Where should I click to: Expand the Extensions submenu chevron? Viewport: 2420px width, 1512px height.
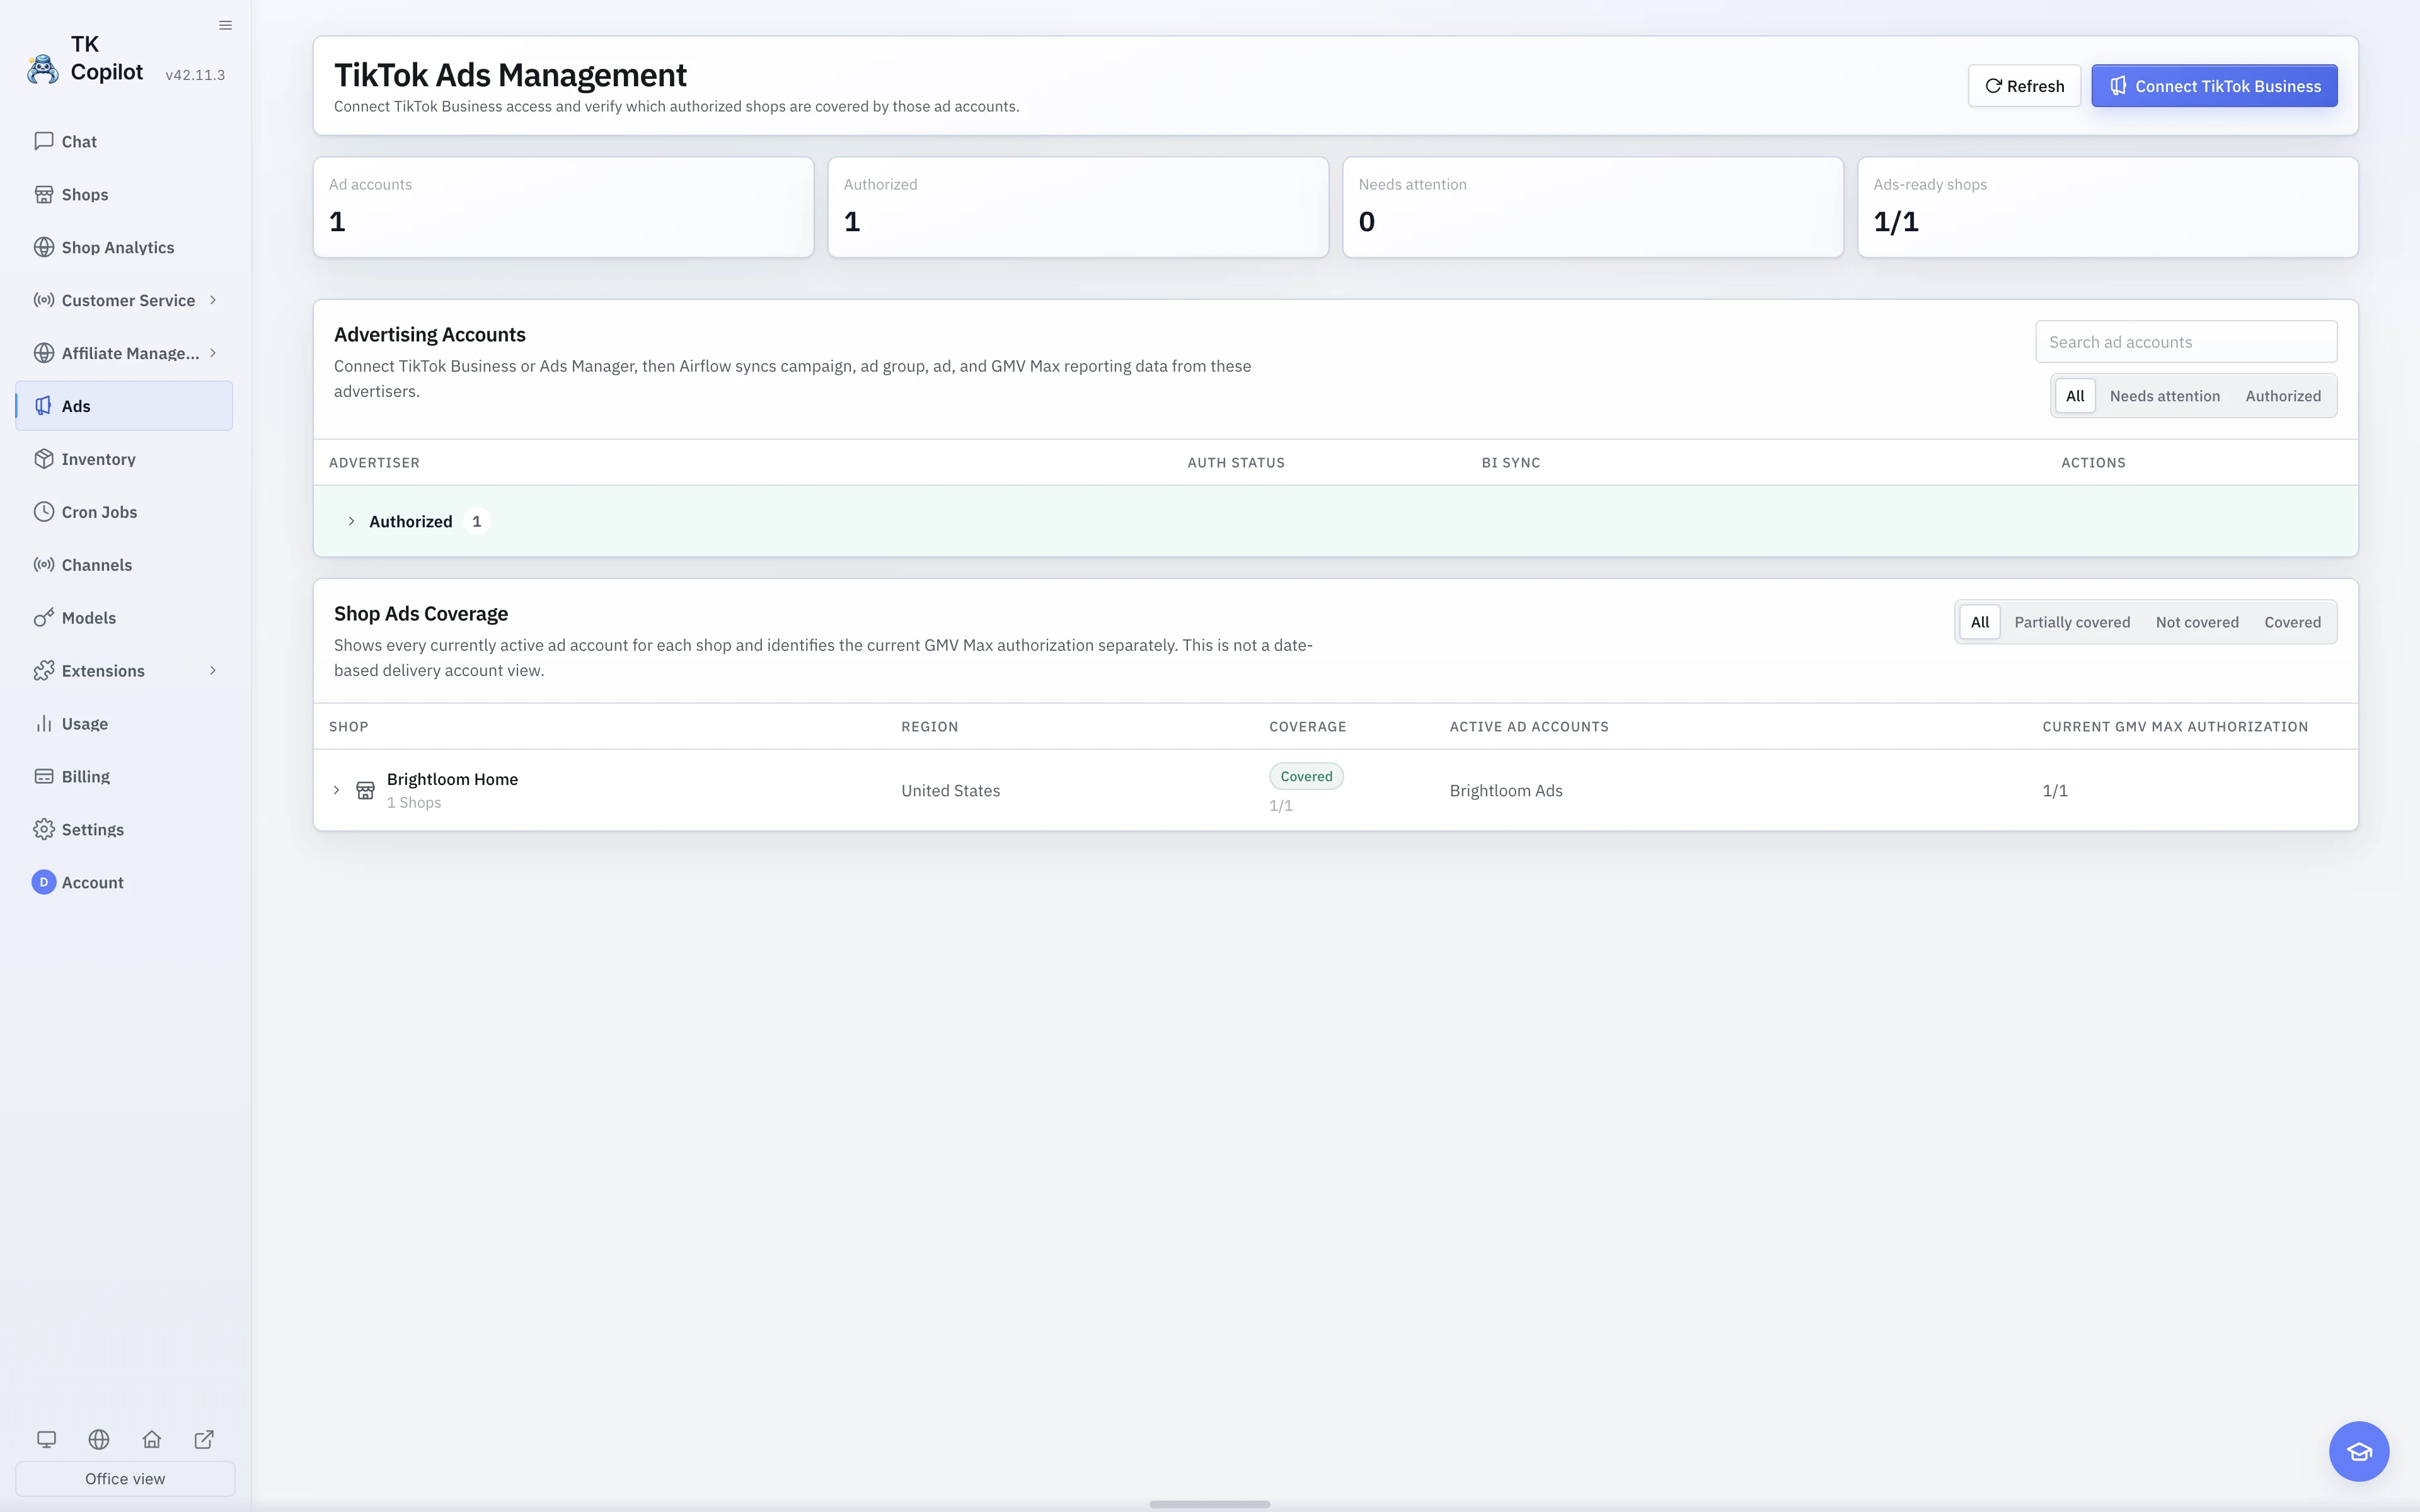coord(213,671)
